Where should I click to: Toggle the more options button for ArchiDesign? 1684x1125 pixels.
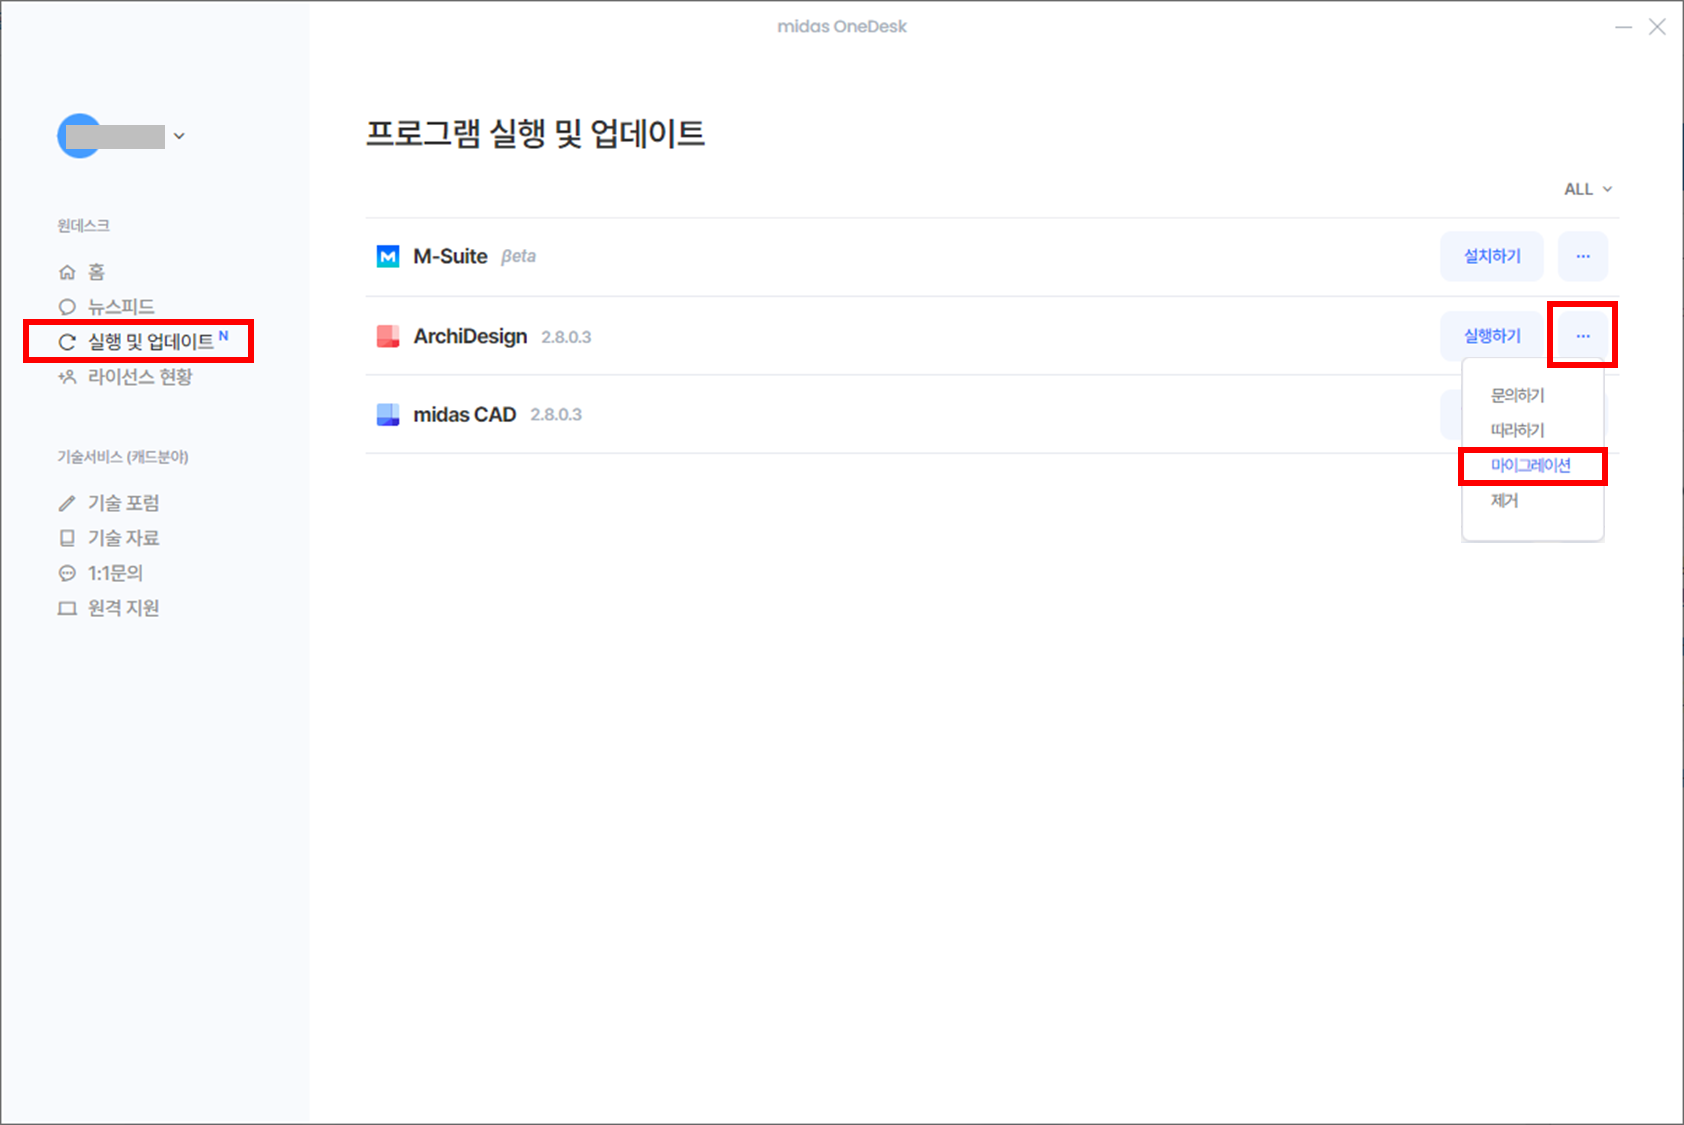click(1583, 336)
